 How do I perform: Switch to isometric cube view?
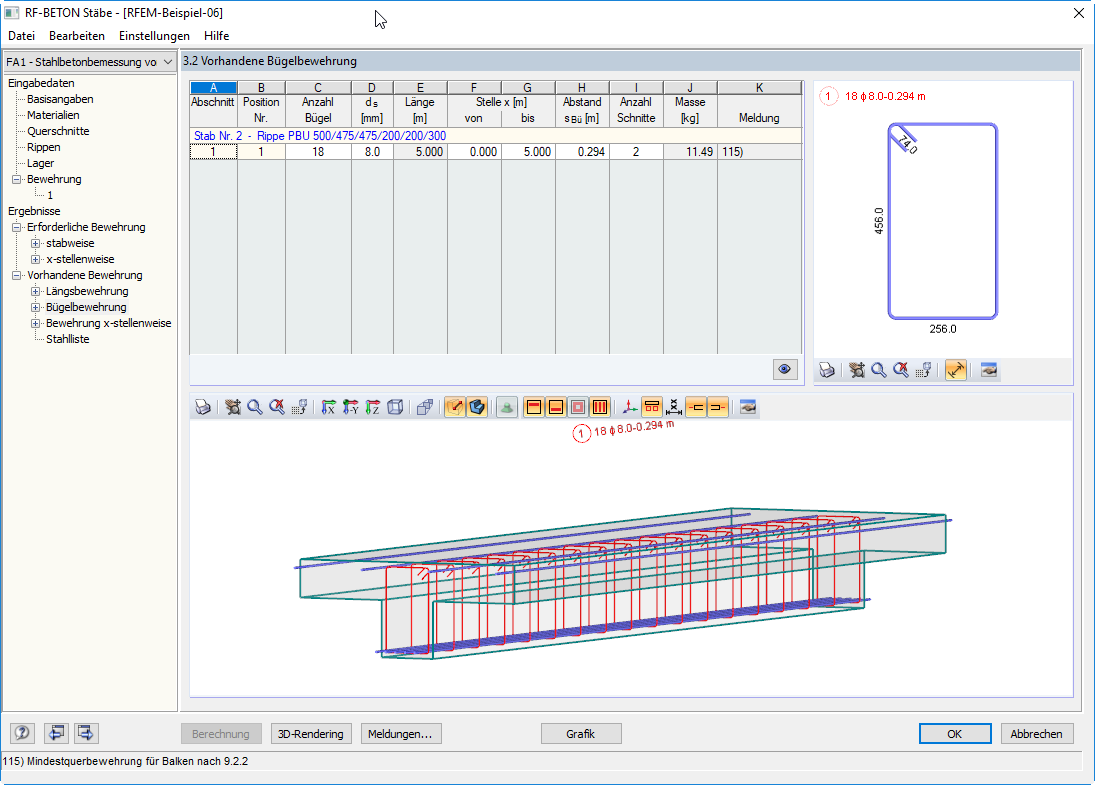(395, 407)
